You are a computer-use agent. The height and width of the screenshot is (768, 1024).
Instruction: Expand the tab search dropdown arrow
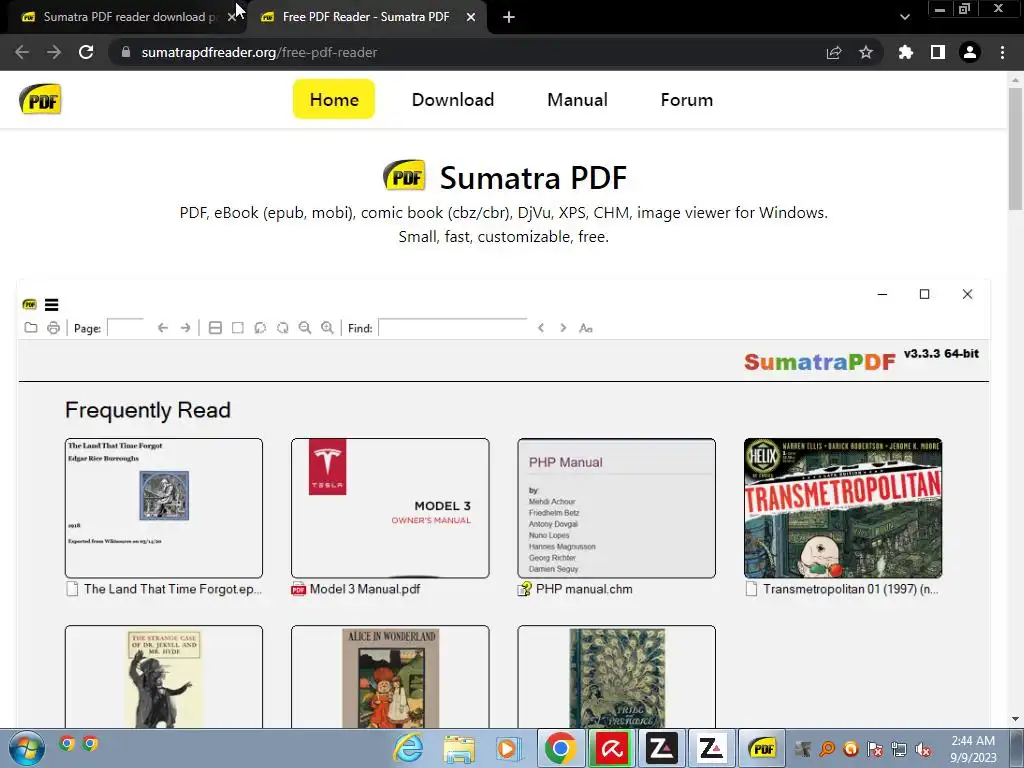pos(904,17)
